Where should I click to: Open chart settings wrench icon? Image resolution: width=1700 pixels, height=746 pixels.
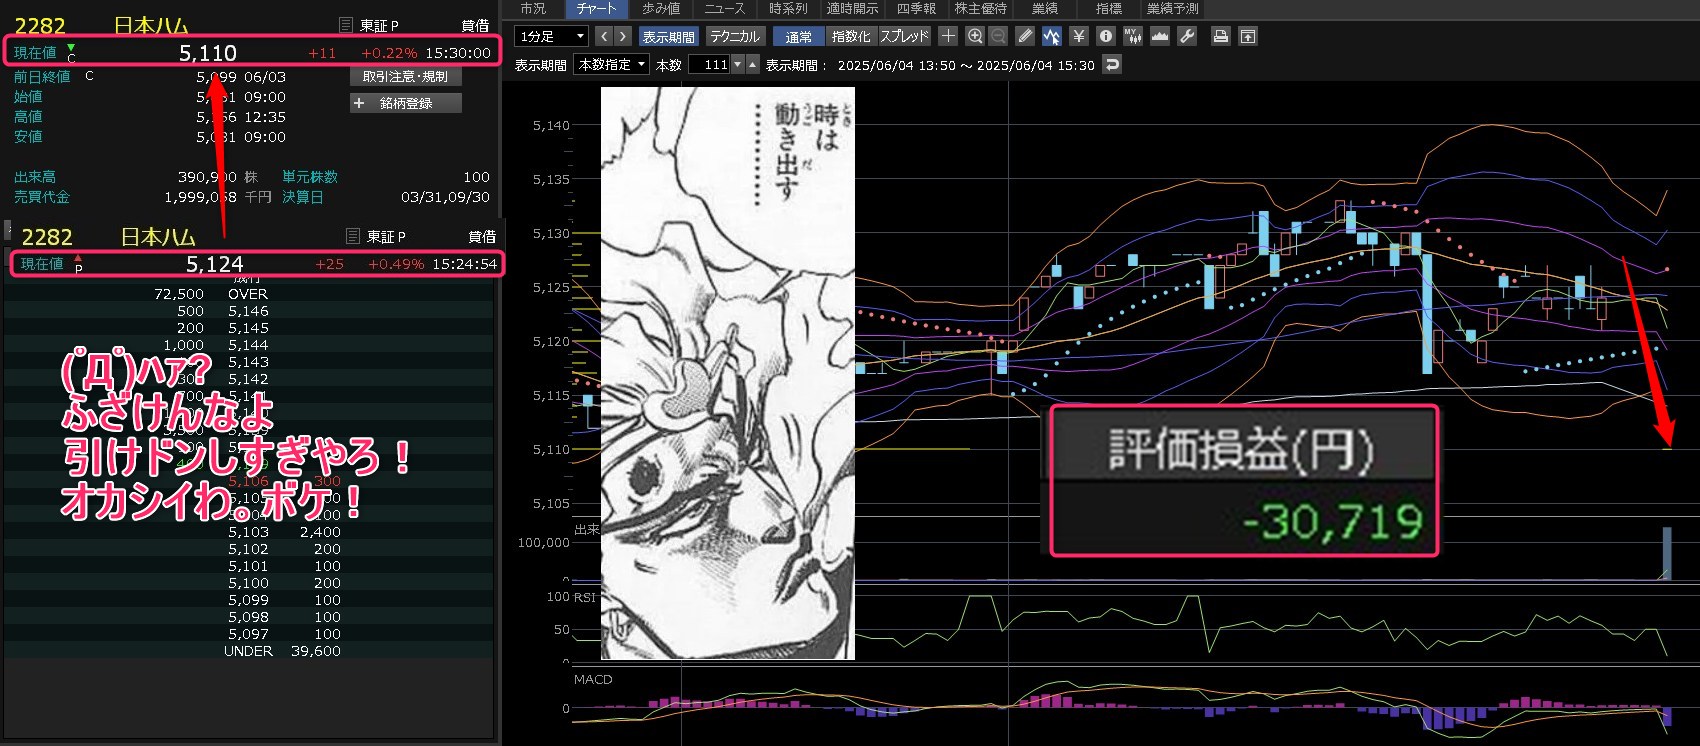[x=1187, y=36]
